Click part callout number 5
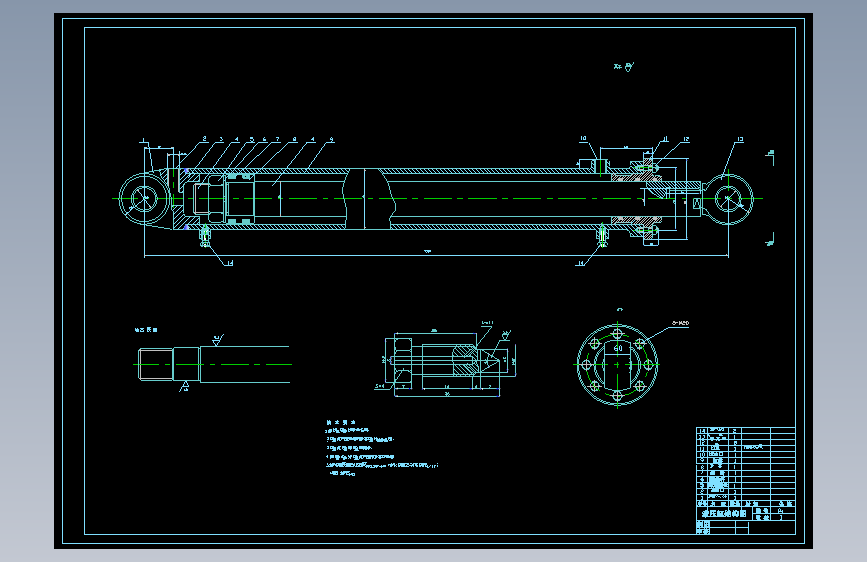Viewport: 867px width, 562px height. click(x=252, y=139)
